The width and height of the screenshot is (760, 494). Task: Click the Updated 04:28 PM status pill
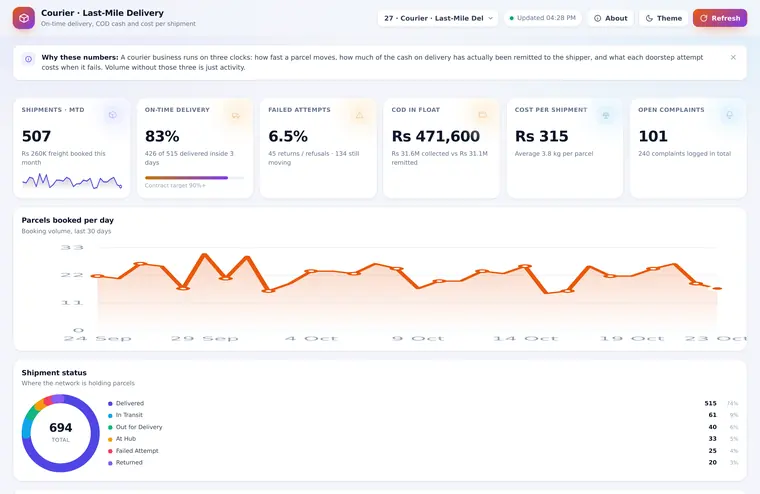click(542, 18)
